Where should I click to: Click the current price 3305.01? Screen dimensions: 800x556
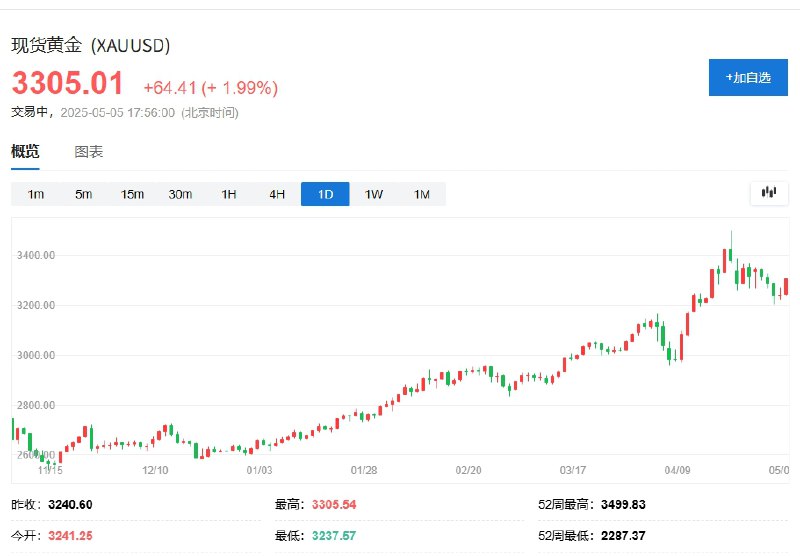coord(67,83)
